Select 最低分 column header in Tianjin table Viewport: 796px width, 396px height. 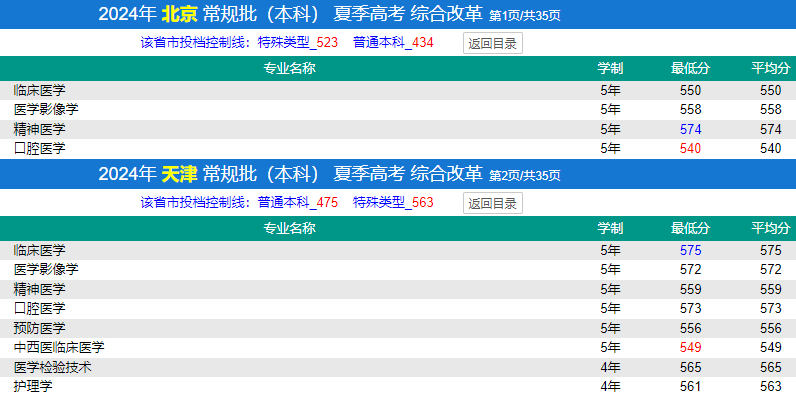tap(690, 228)
